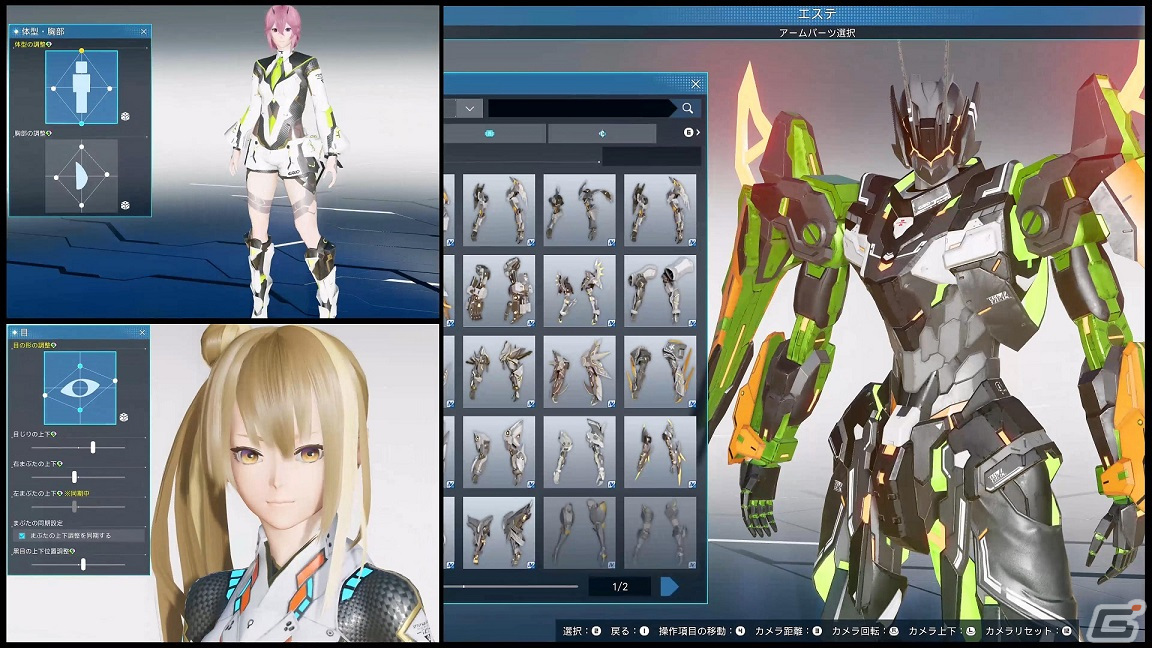Click the カメラ距離 control hint

pyautogui.click(x=788, y=630)
